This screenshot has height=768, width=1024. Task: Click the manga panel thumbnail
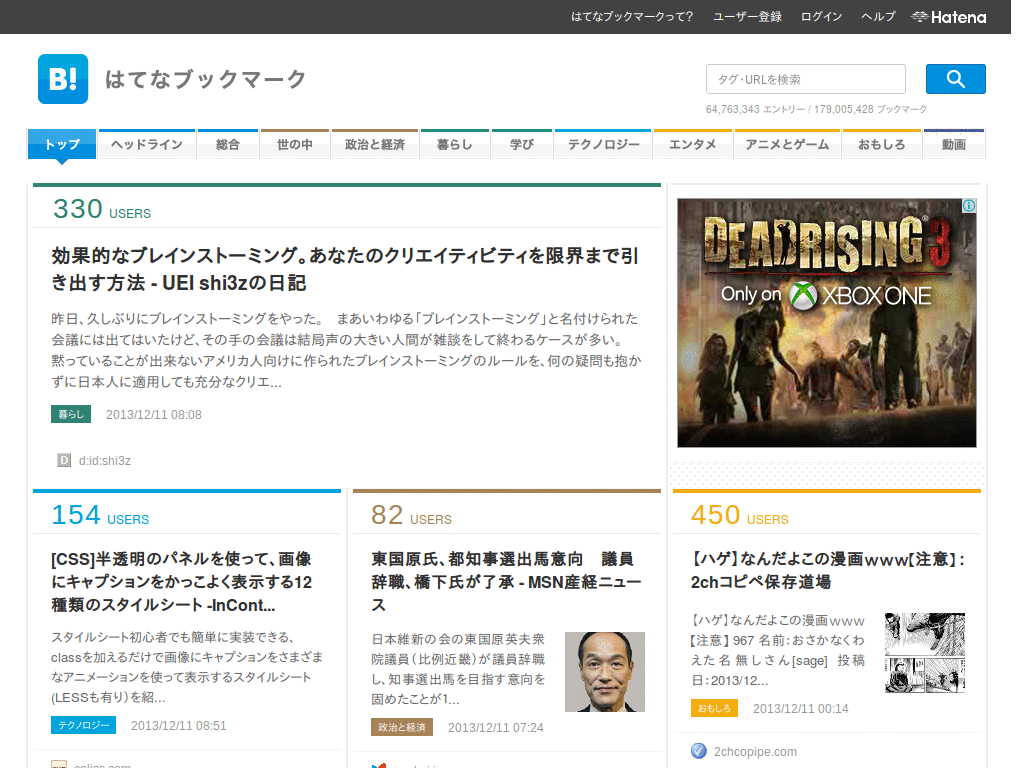click(x=925, y=652)
